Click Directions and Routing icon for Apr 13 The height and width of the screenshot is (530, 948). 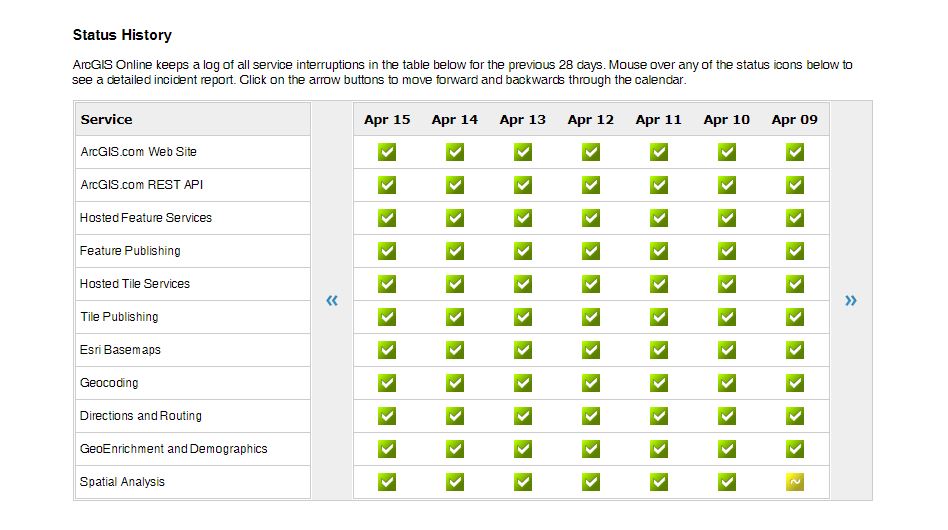523,416
